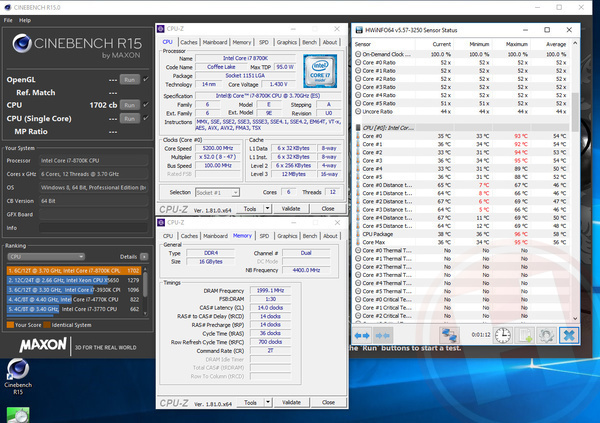
Task: Toggle the CPU (Single Core) test checkmark
Action: [x=145, y=118]
